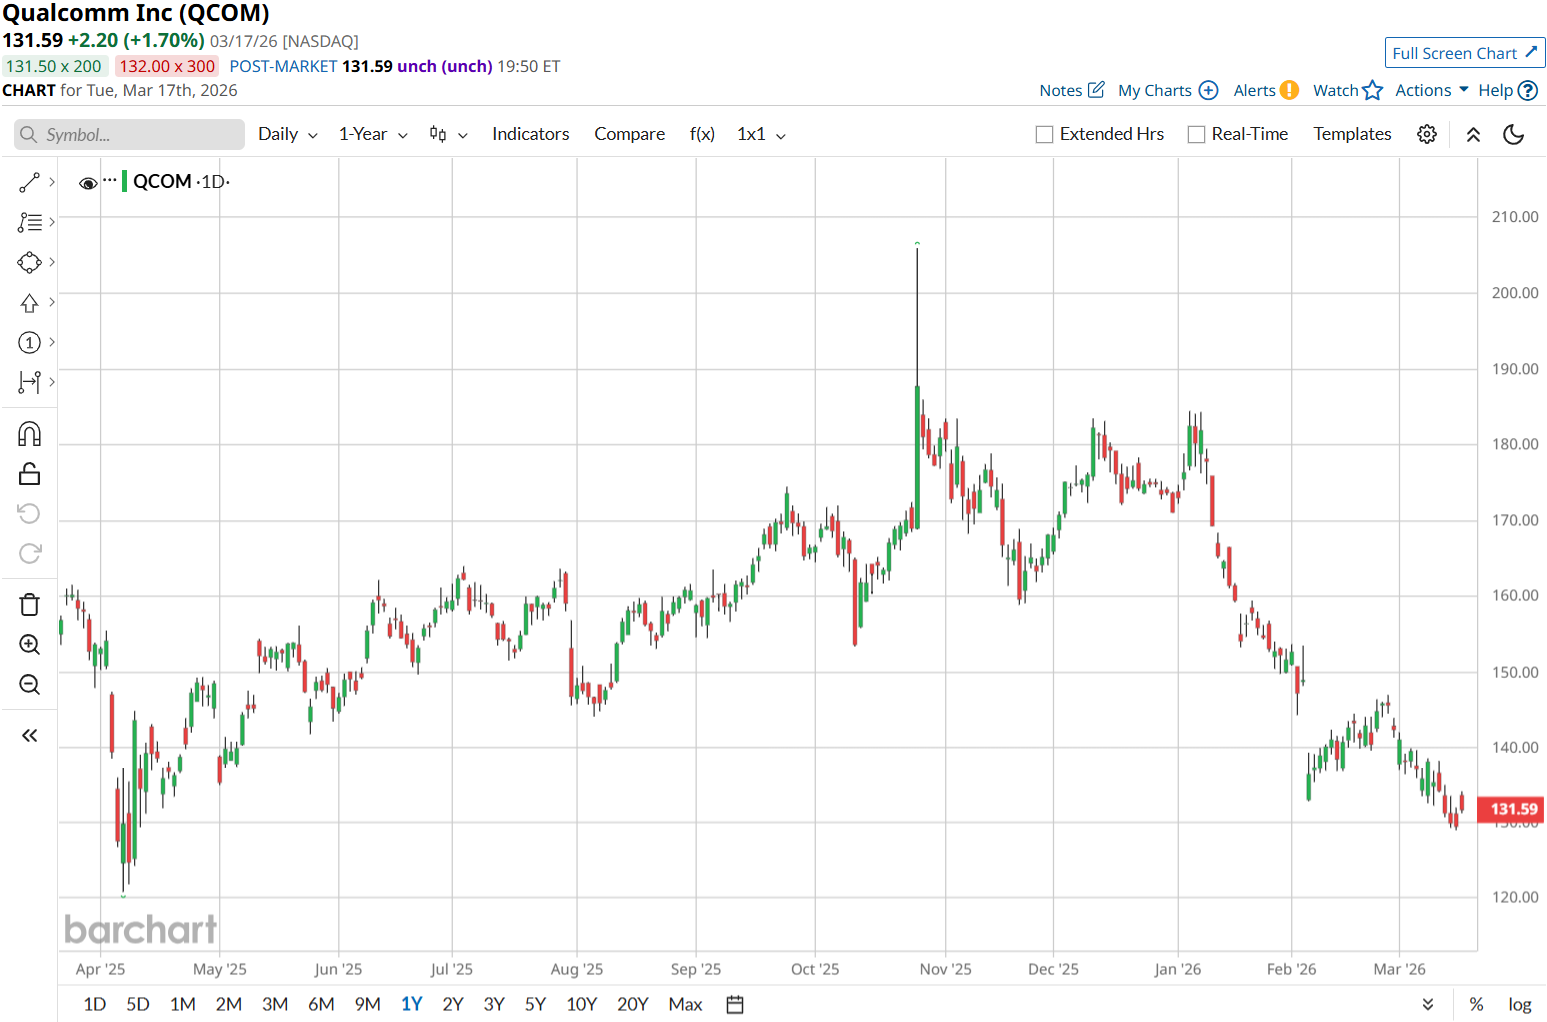Open the Actions dropdown menu
The height and width of the screenshot is (1022, 1547).
pyautogui.click(x=1431, y=90)
